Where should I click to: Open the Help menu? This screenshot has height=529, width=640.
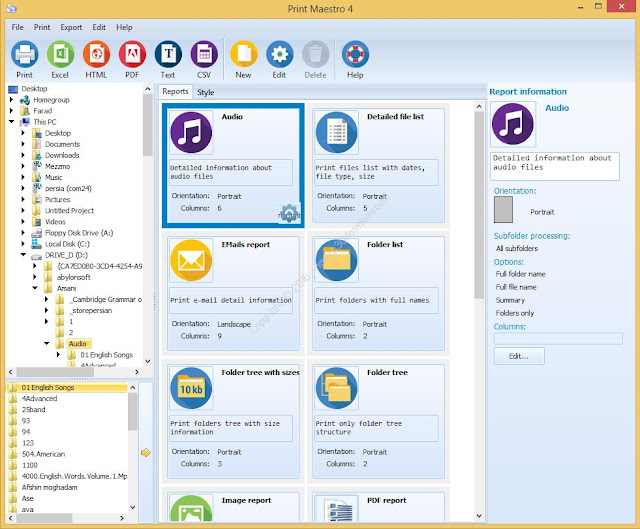[x=124, y=27]
